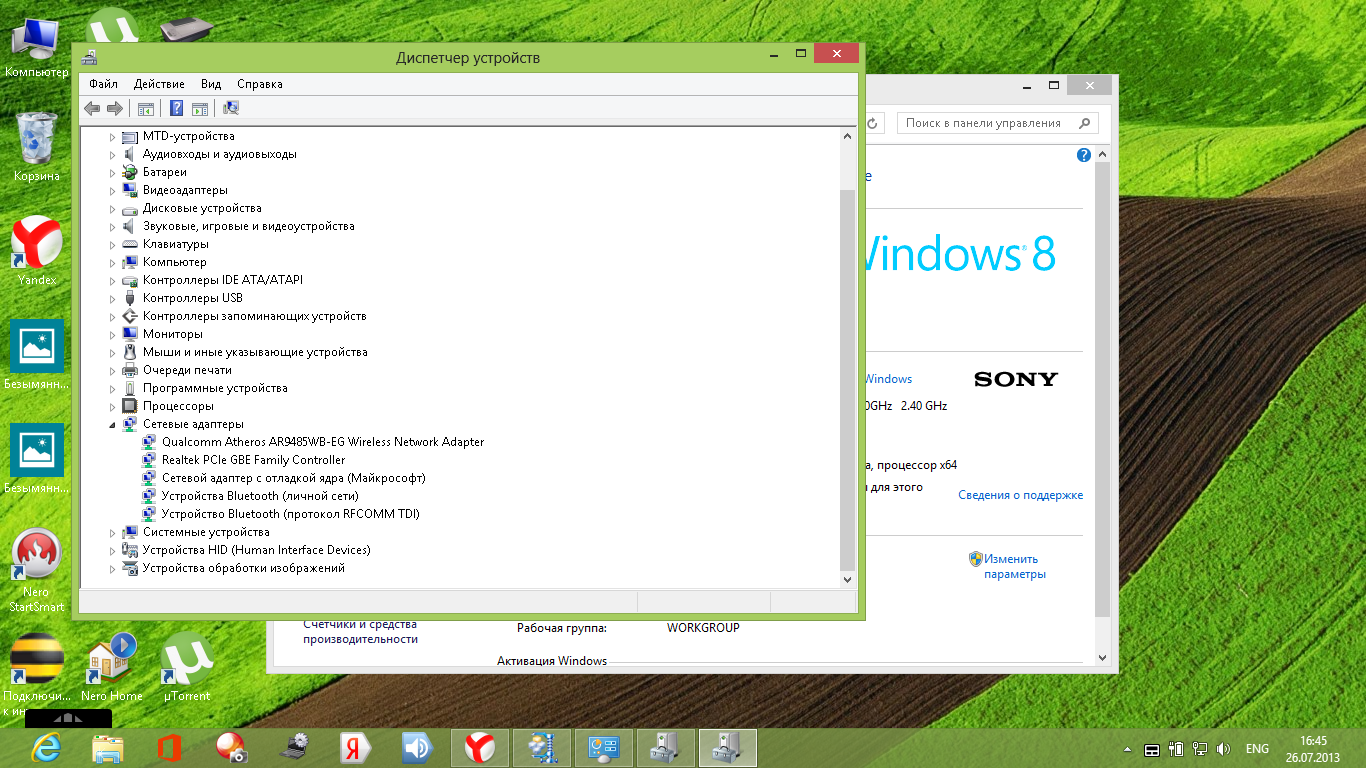Collapse the Сетевые адаптеры tree node

113,425
